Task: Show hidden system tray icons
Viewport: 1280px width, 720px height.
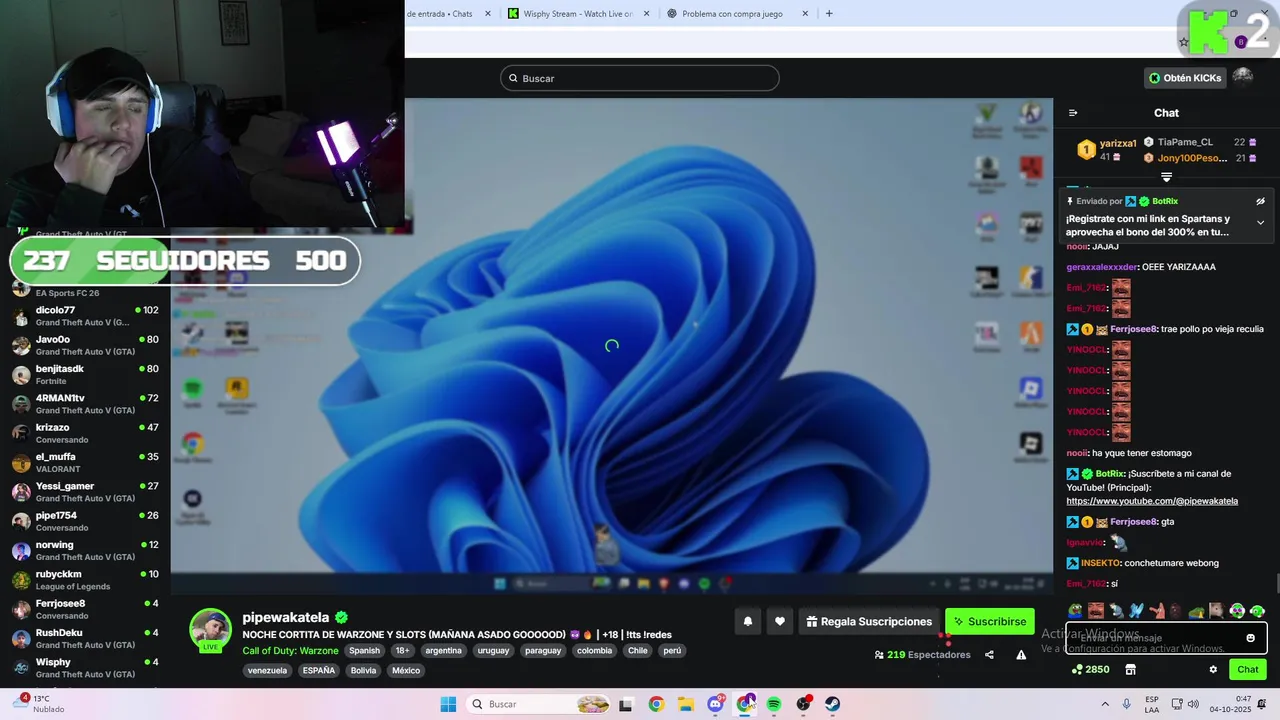Action: (x=1105, y=704)
